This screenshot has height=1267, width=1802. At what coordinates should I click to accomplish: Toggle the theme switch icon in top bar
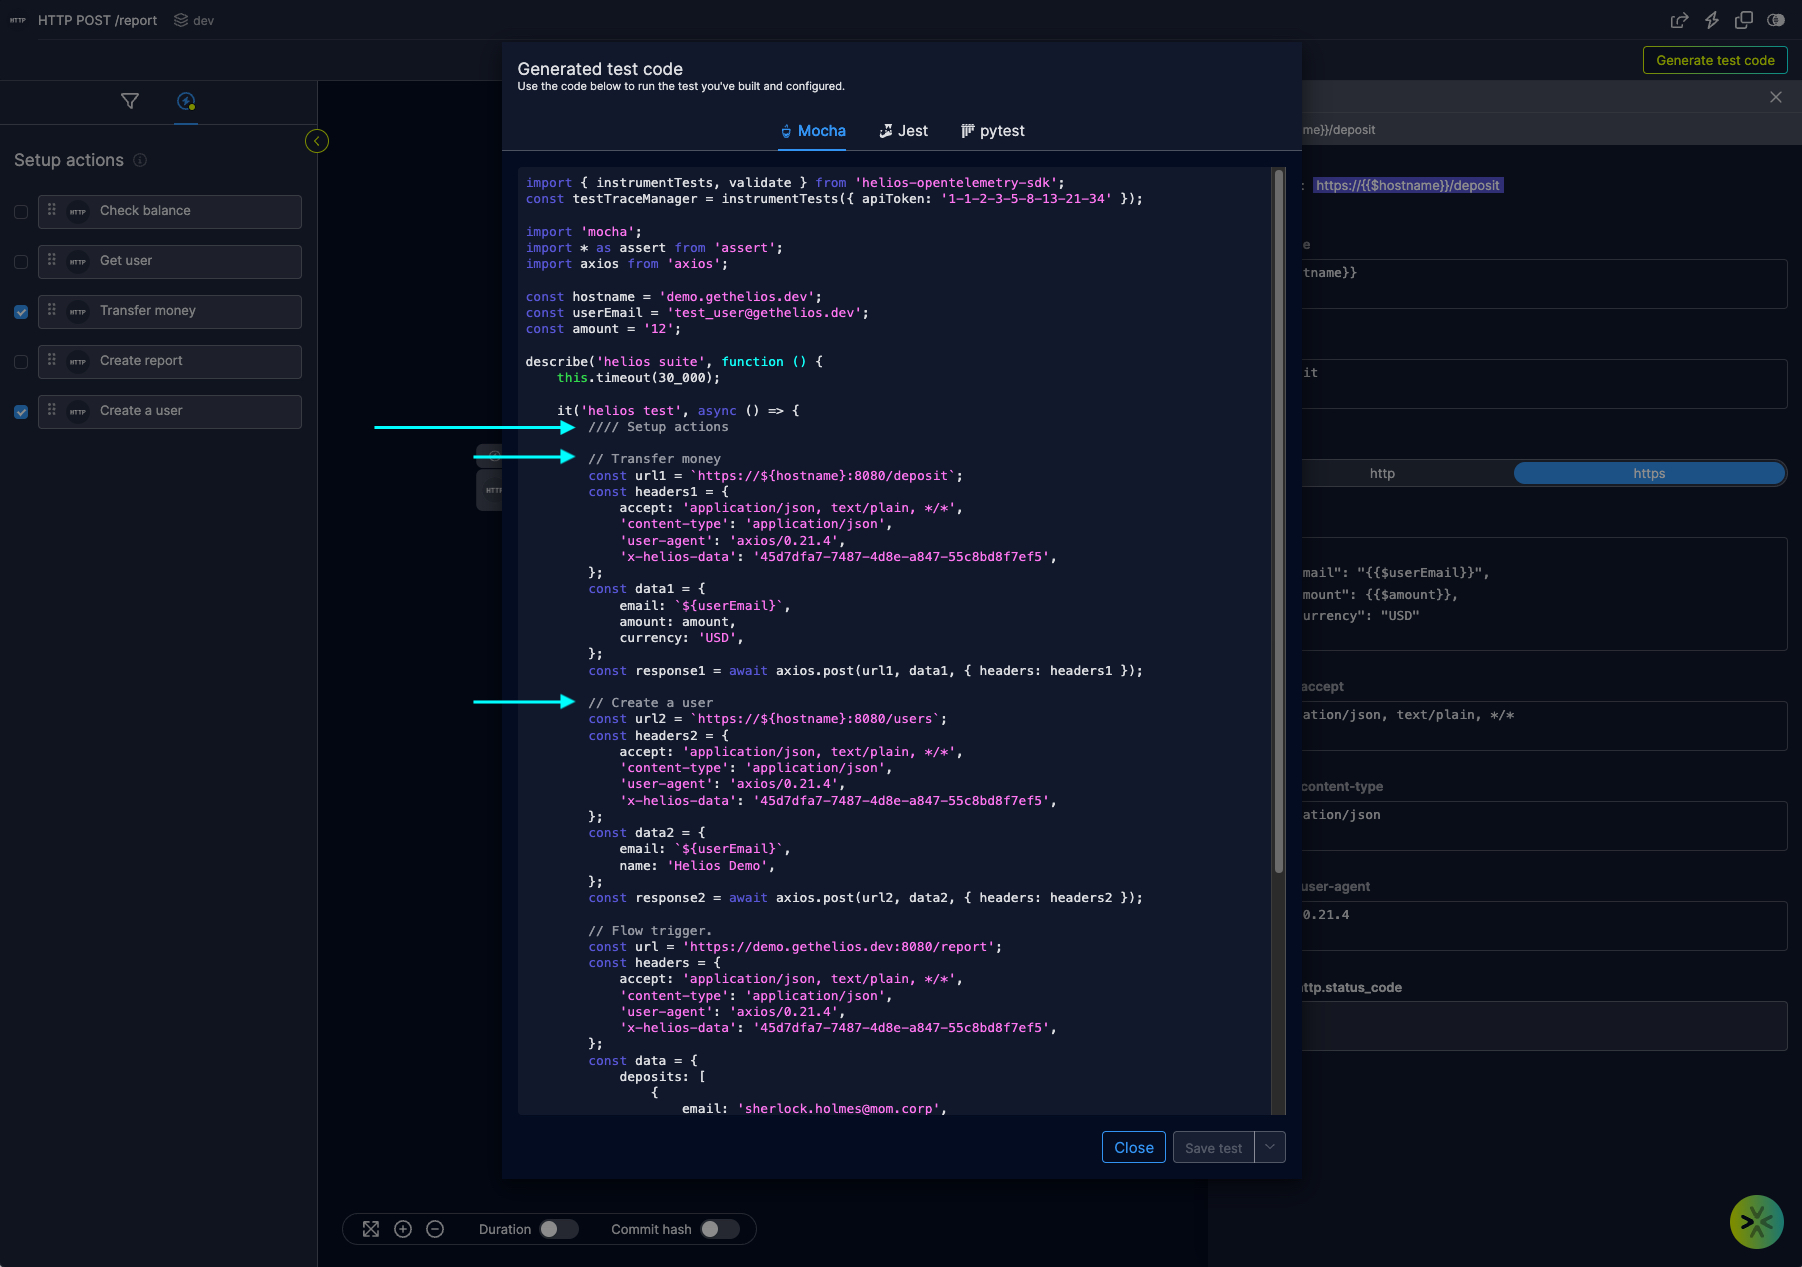point(1776,20)
